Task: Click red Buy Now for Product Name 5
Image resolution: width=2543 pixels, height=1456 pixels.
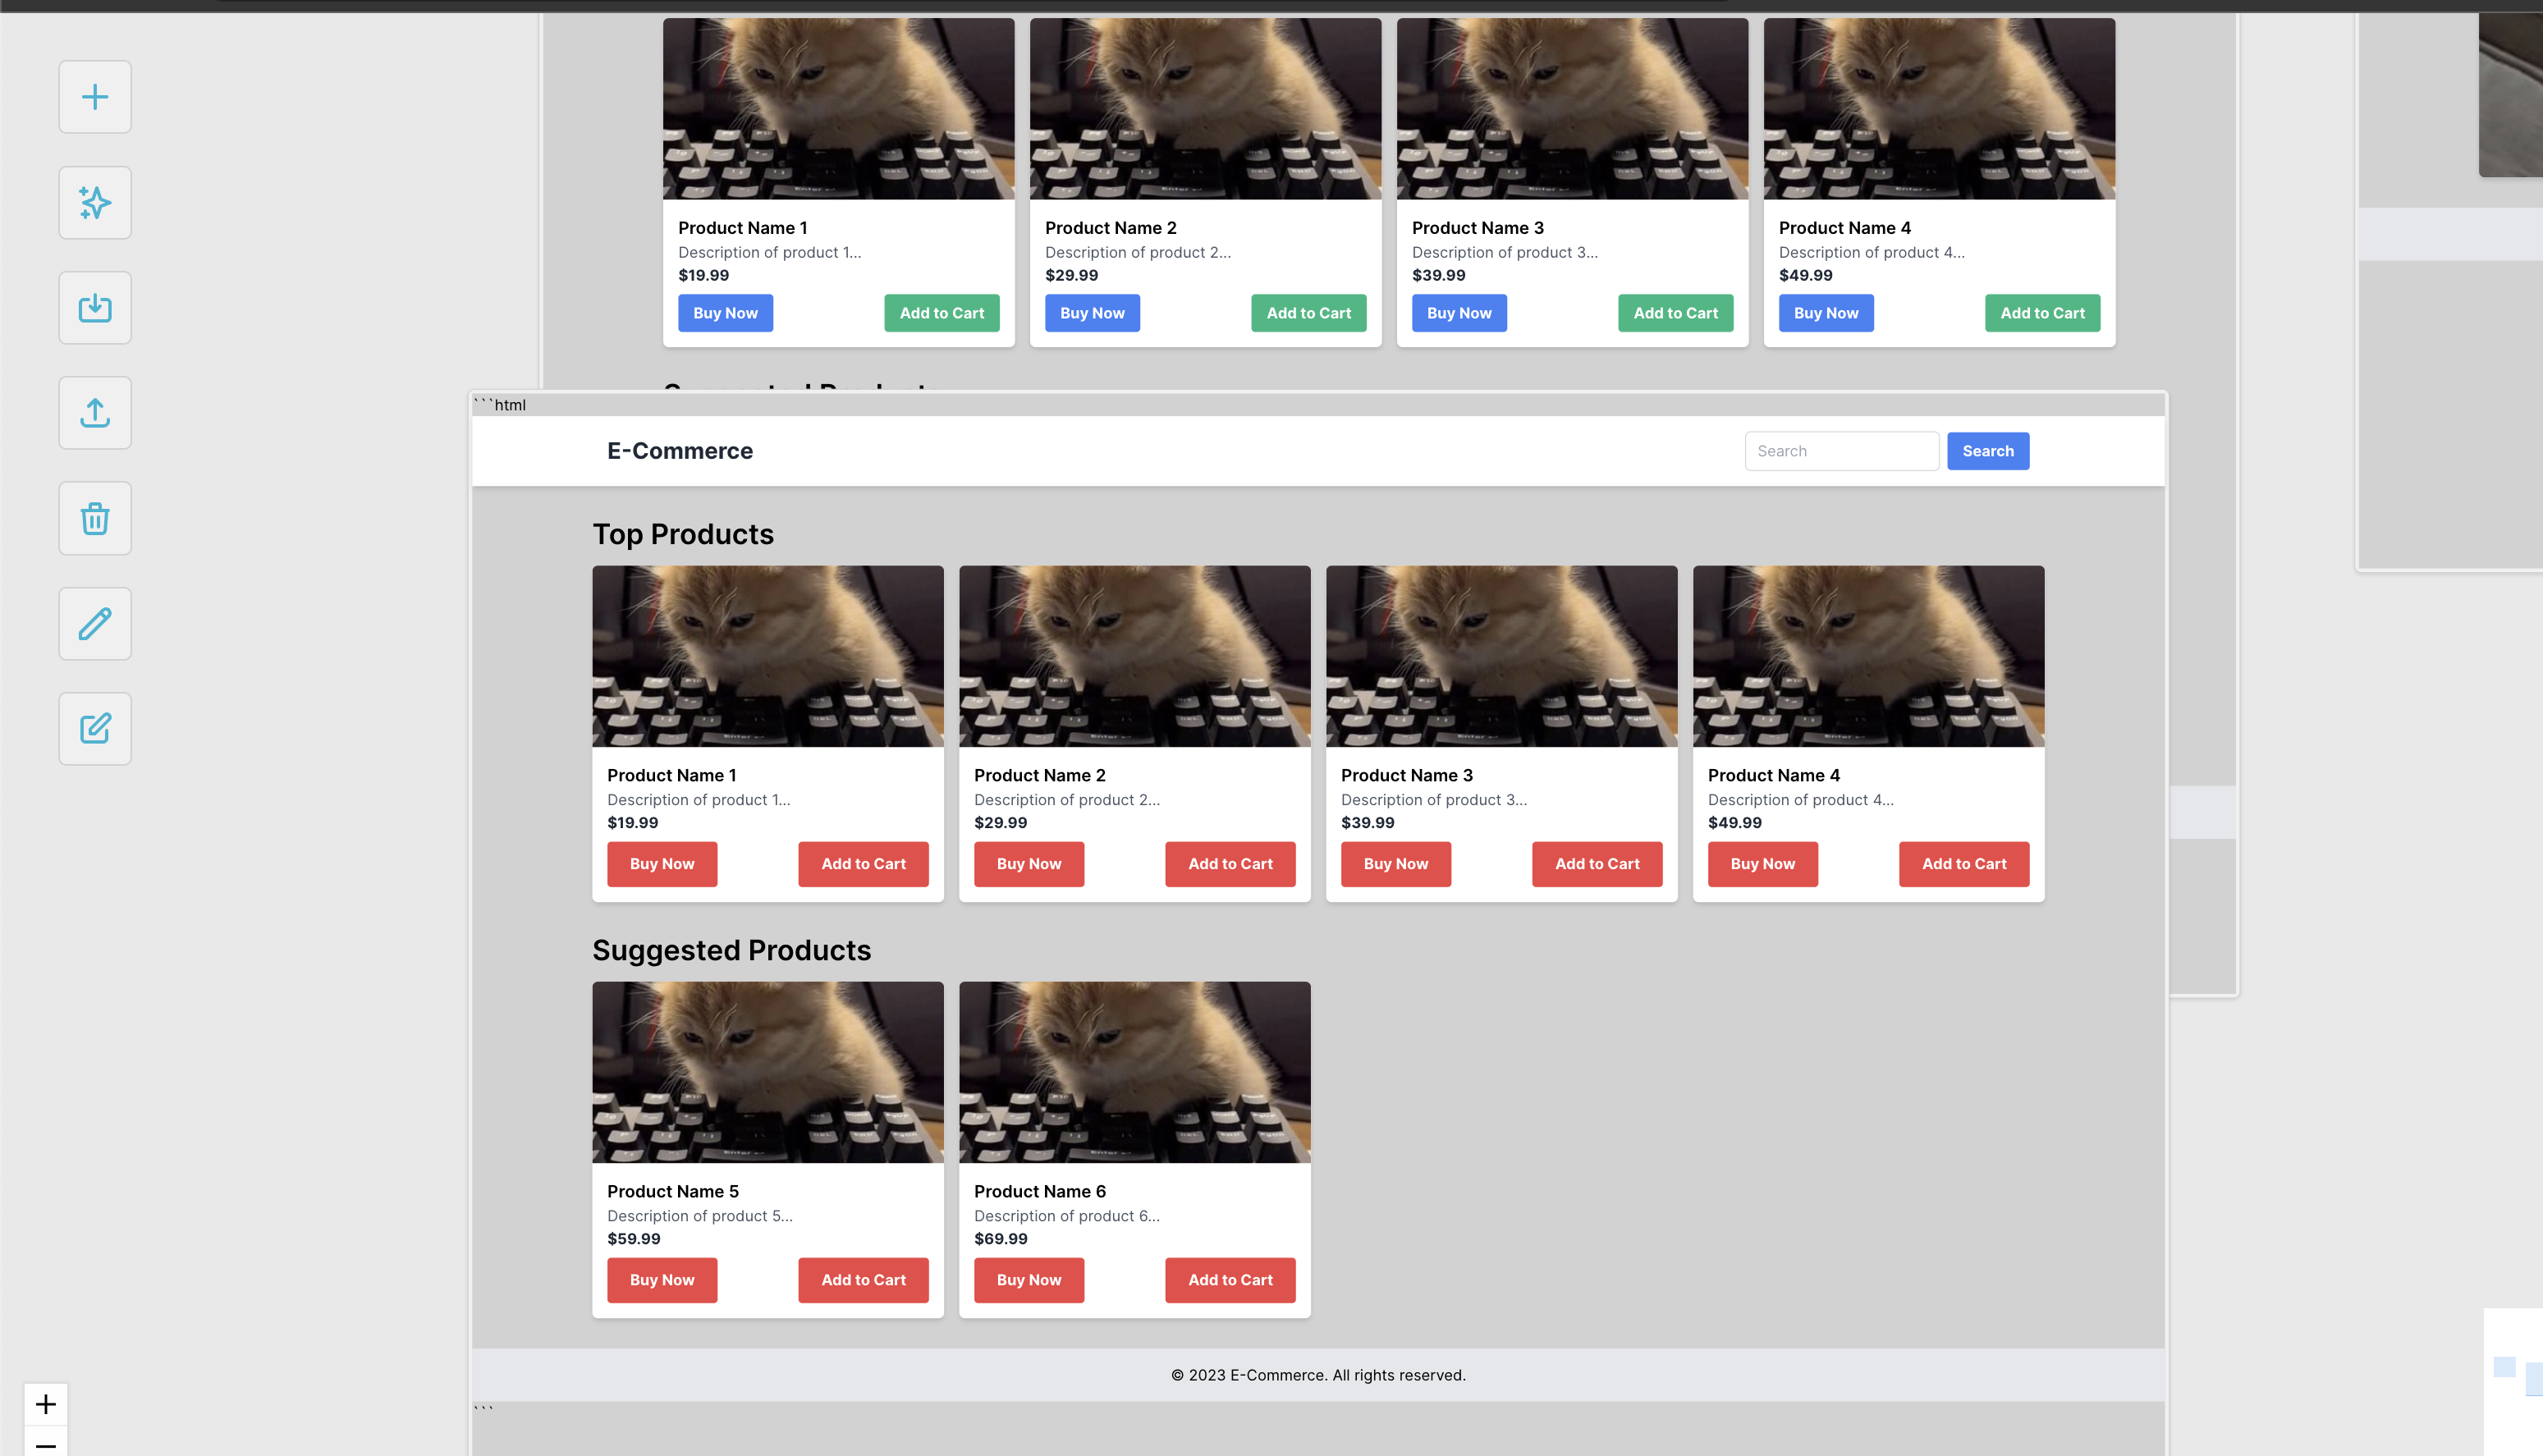Action: click(661, 1280)
